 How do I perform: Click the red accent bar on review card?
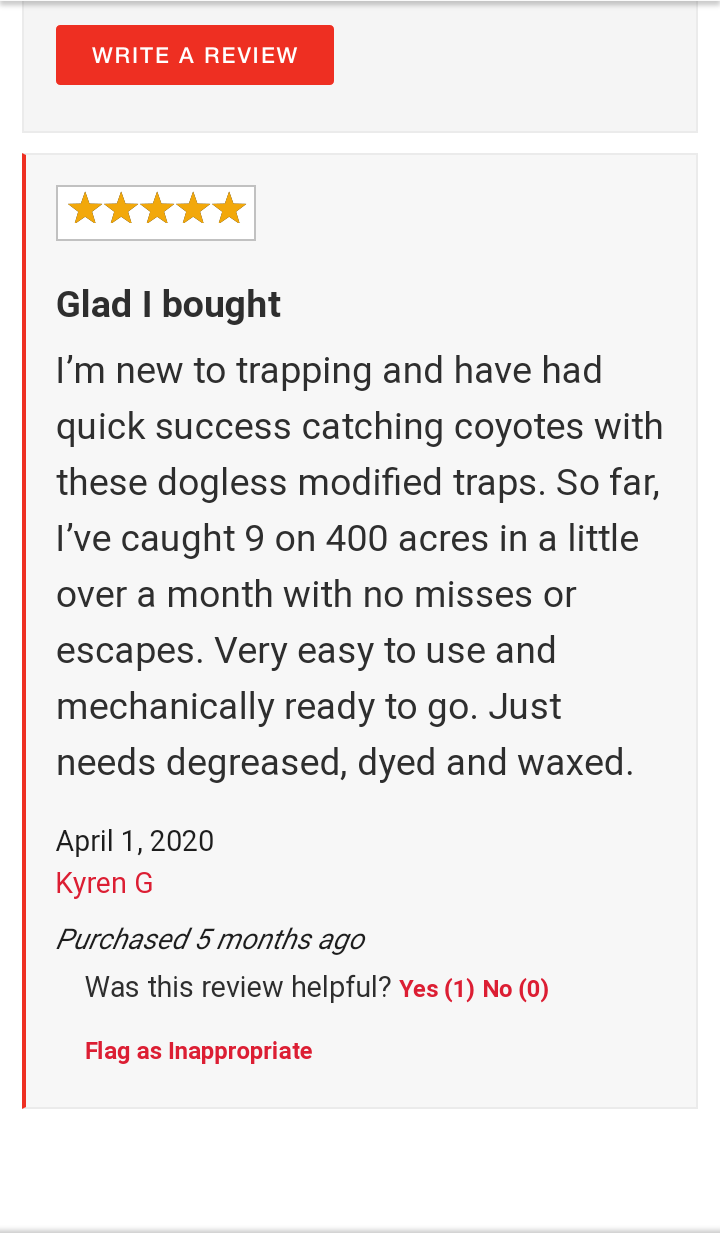[24, 631]
